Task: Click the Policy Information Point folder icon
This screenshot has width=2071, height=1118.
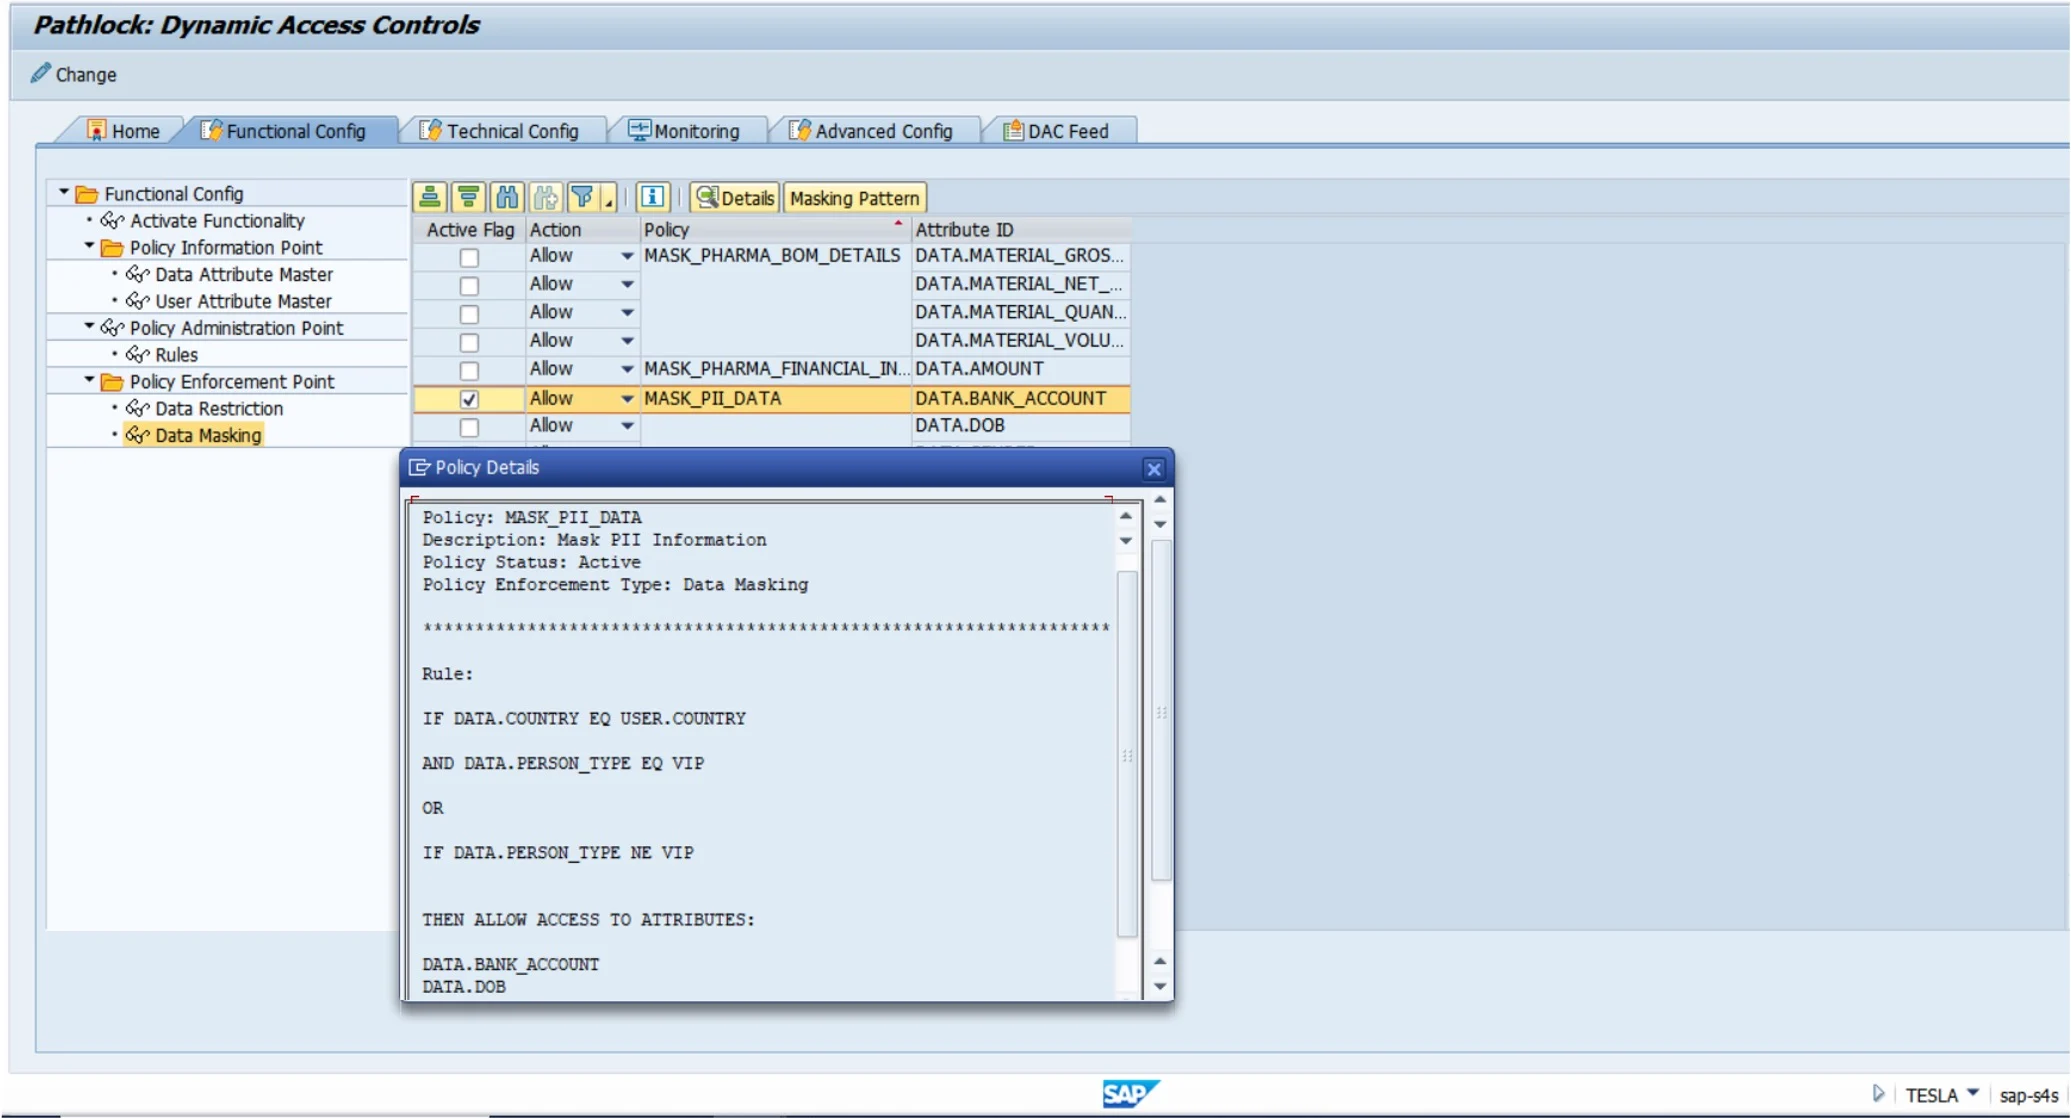Action: (112, 247)
